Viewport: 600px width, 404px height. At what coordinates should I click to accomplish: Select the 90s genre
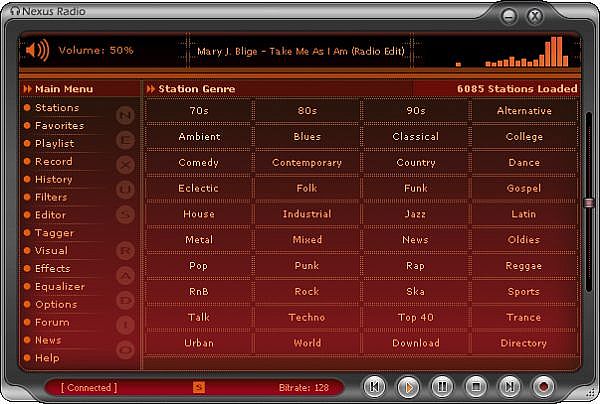[x=416, y=111]
